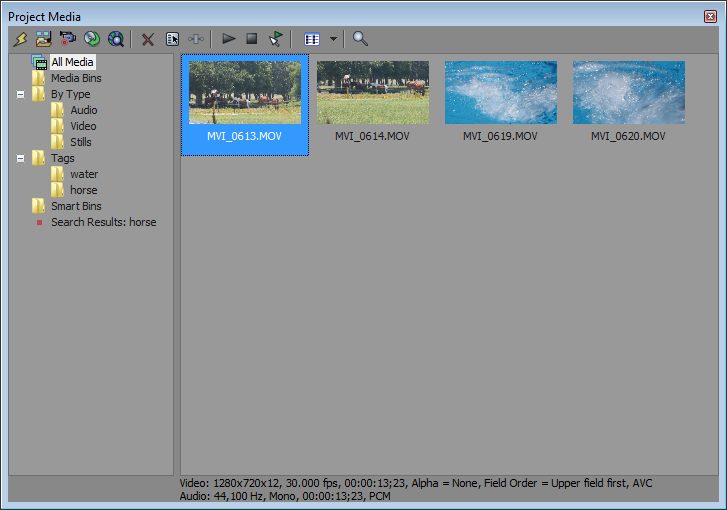Screen dimensions: 727x510
Task: Click the Media FX icon
Action: (196, 39)
